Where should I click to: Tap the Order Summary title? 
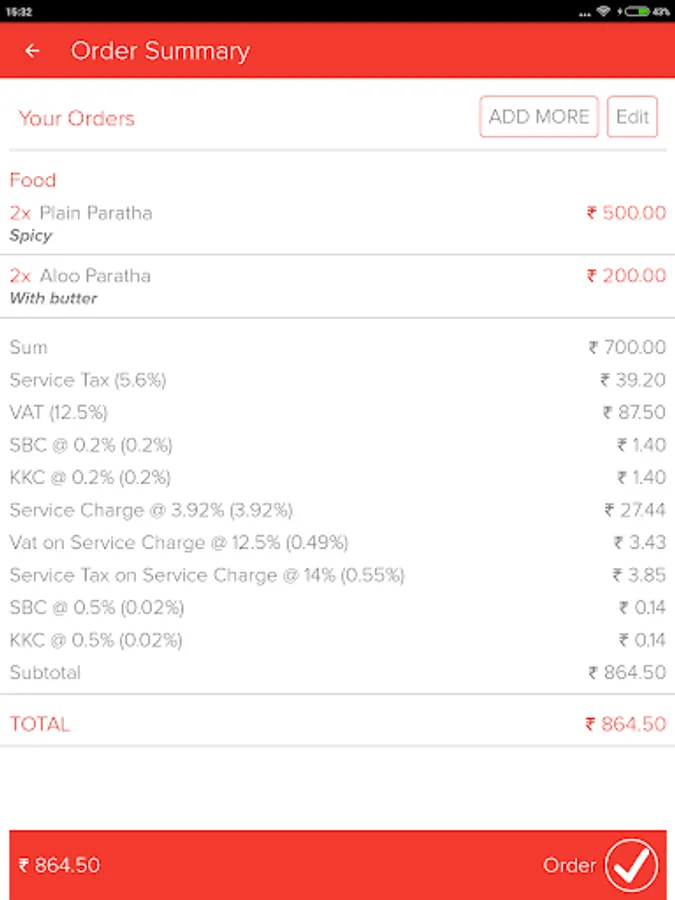[x=160, y=51]
